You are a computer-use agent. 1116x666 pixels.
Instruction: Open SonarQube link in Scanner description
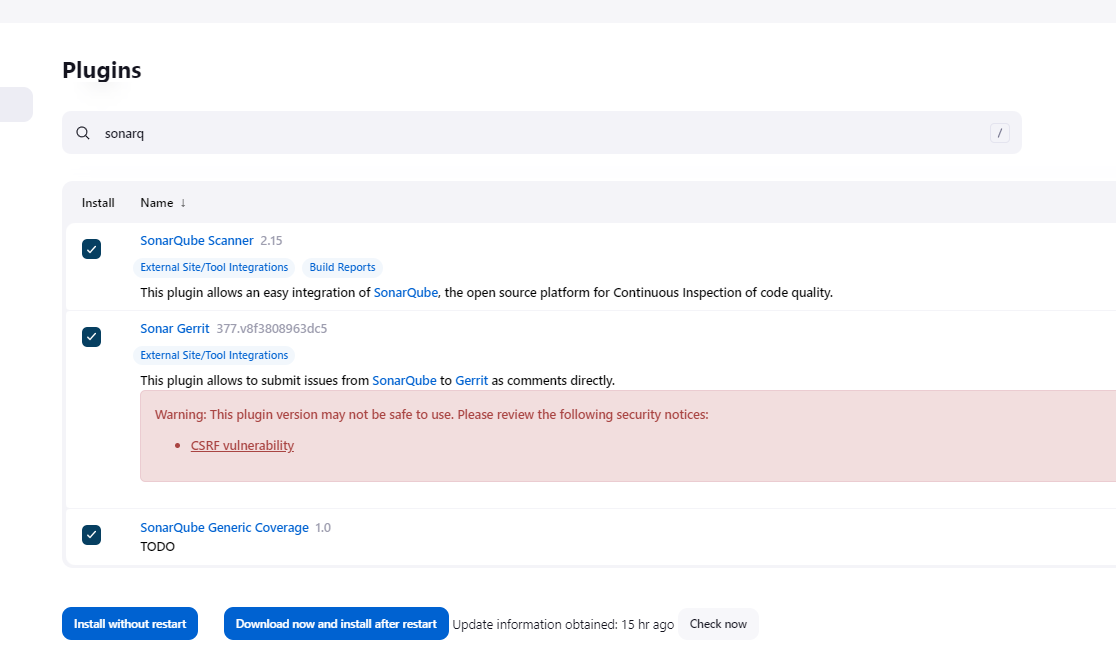click(406, 292)
